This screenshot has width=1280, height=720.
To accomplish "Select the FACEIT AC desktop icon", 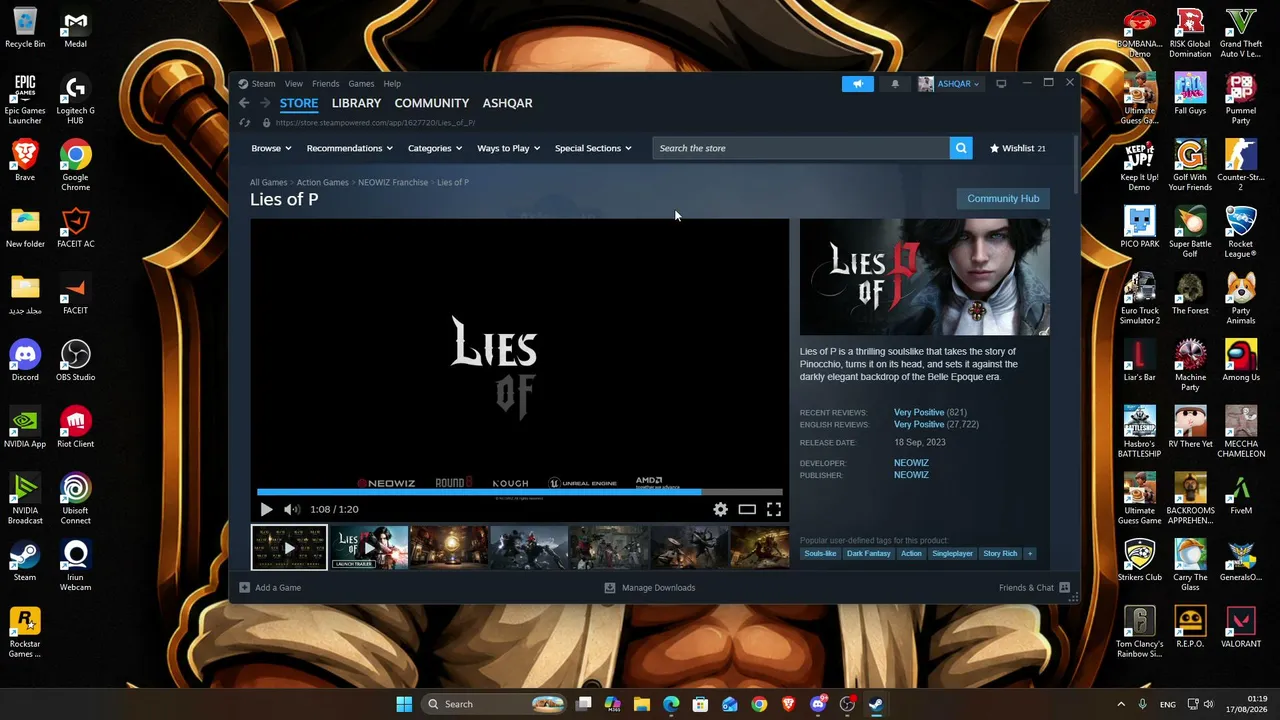I will pos(76,227).
